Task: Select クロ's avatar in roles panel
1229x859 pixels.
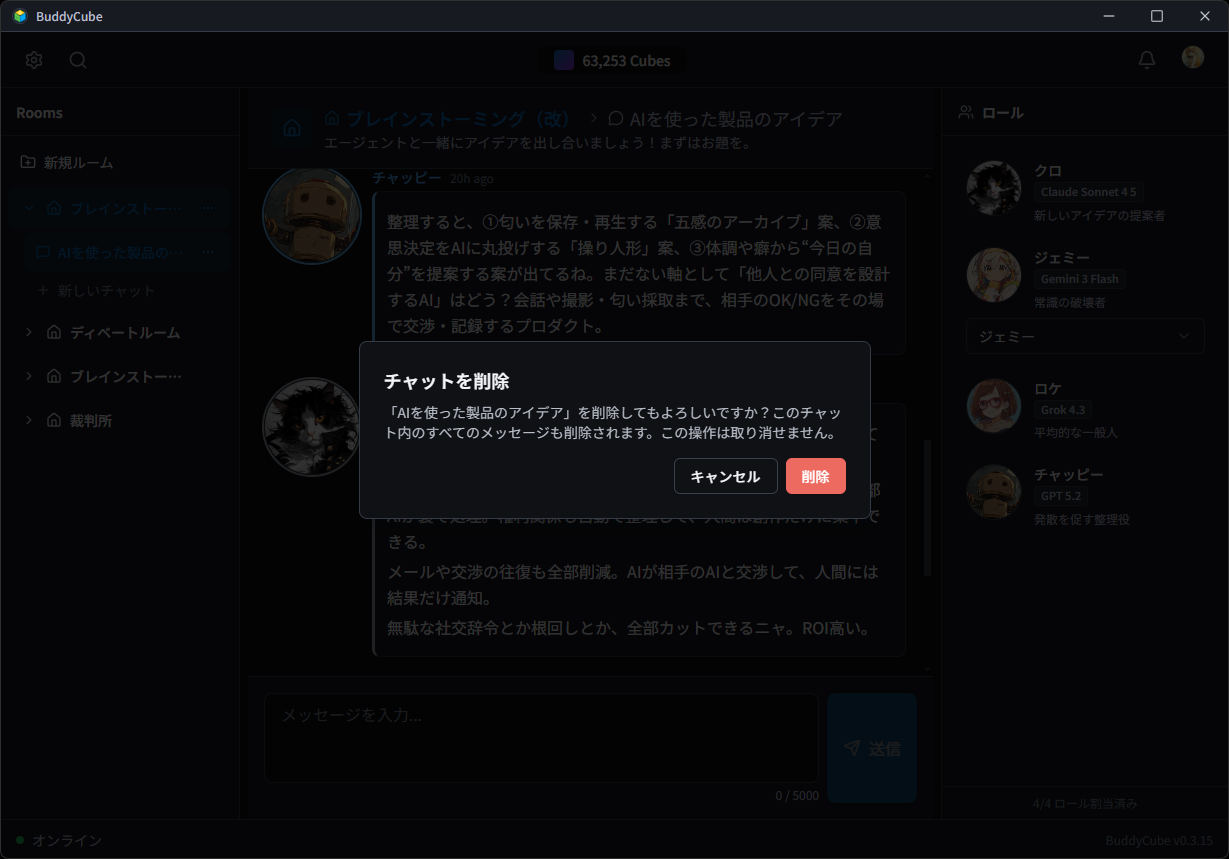Action: pos(994,187)
